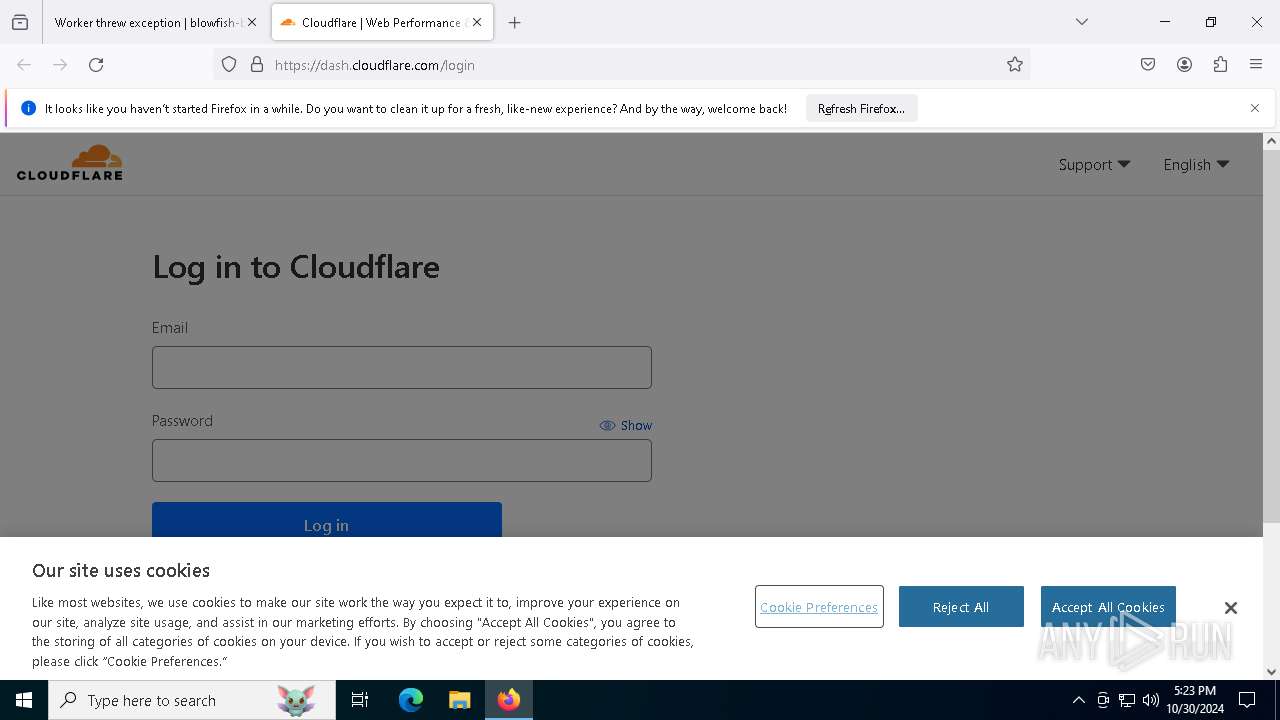Focus the Email input field

click(x=402, y=367)
